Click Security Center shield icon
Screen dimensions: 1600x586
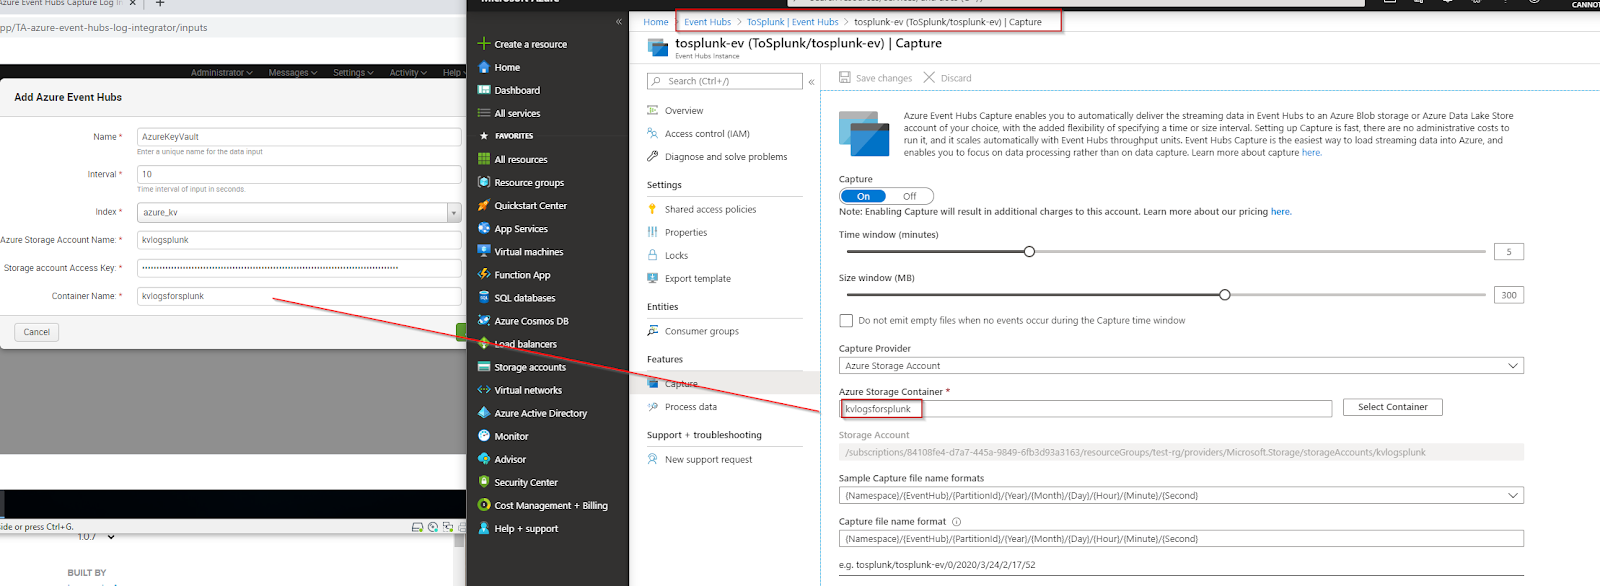click(x=484, y=482)
